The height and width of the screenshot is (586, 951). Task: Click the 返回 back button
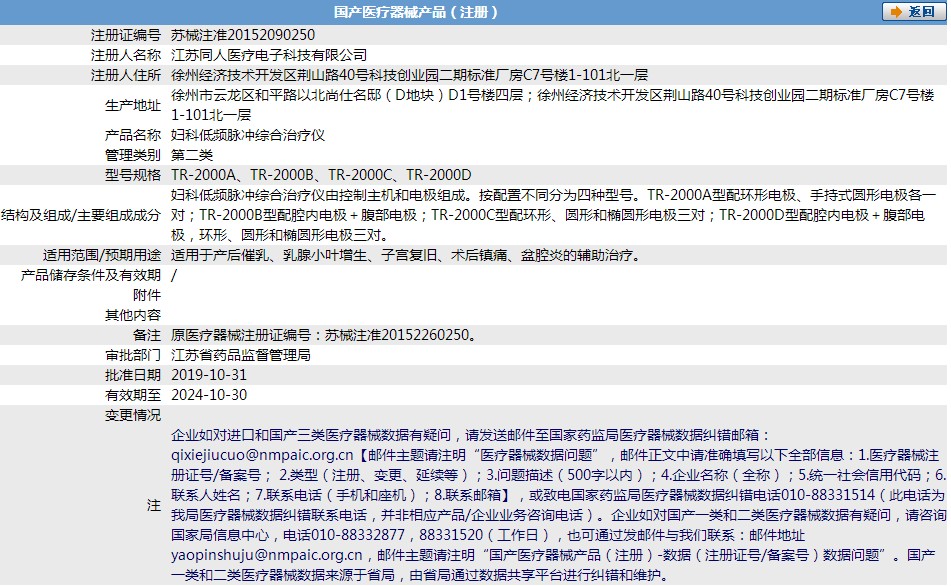pos(914,12)
